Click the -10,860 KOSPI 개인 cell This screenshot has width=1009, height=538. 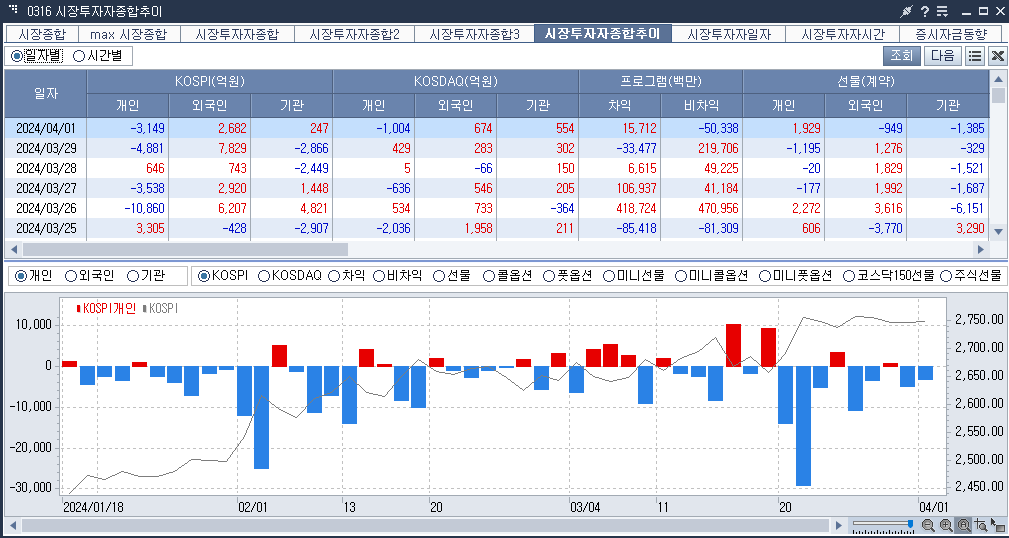(128, 209)
